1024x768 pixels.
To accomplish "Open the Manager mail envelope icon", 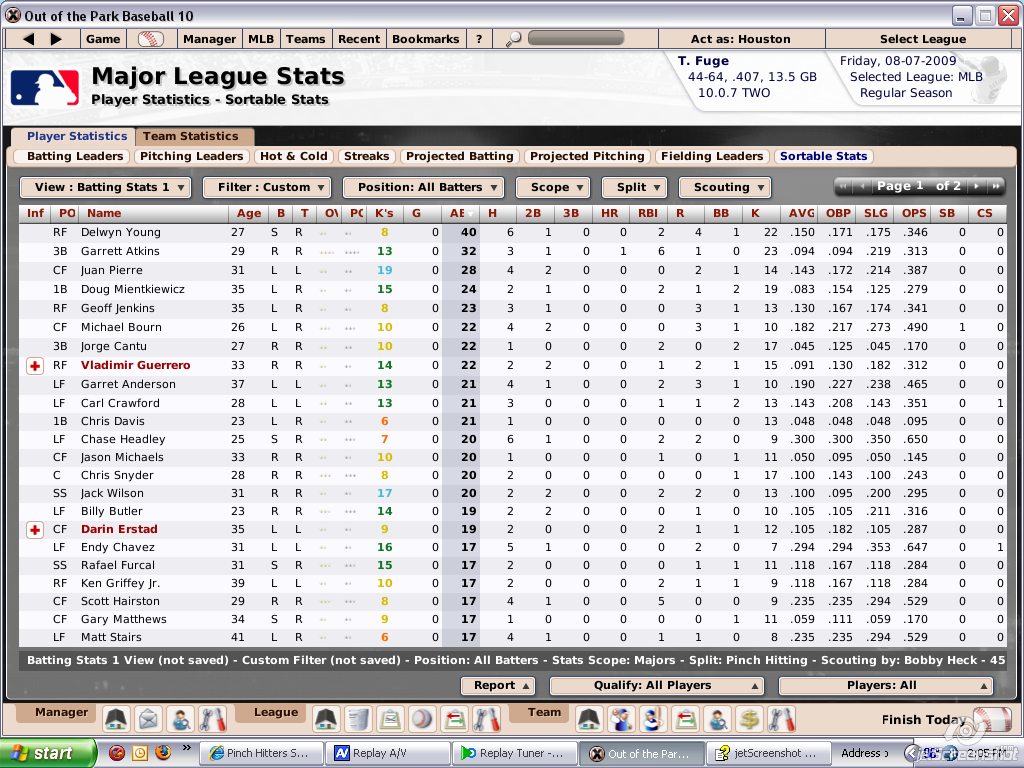I will coord(148,719).
